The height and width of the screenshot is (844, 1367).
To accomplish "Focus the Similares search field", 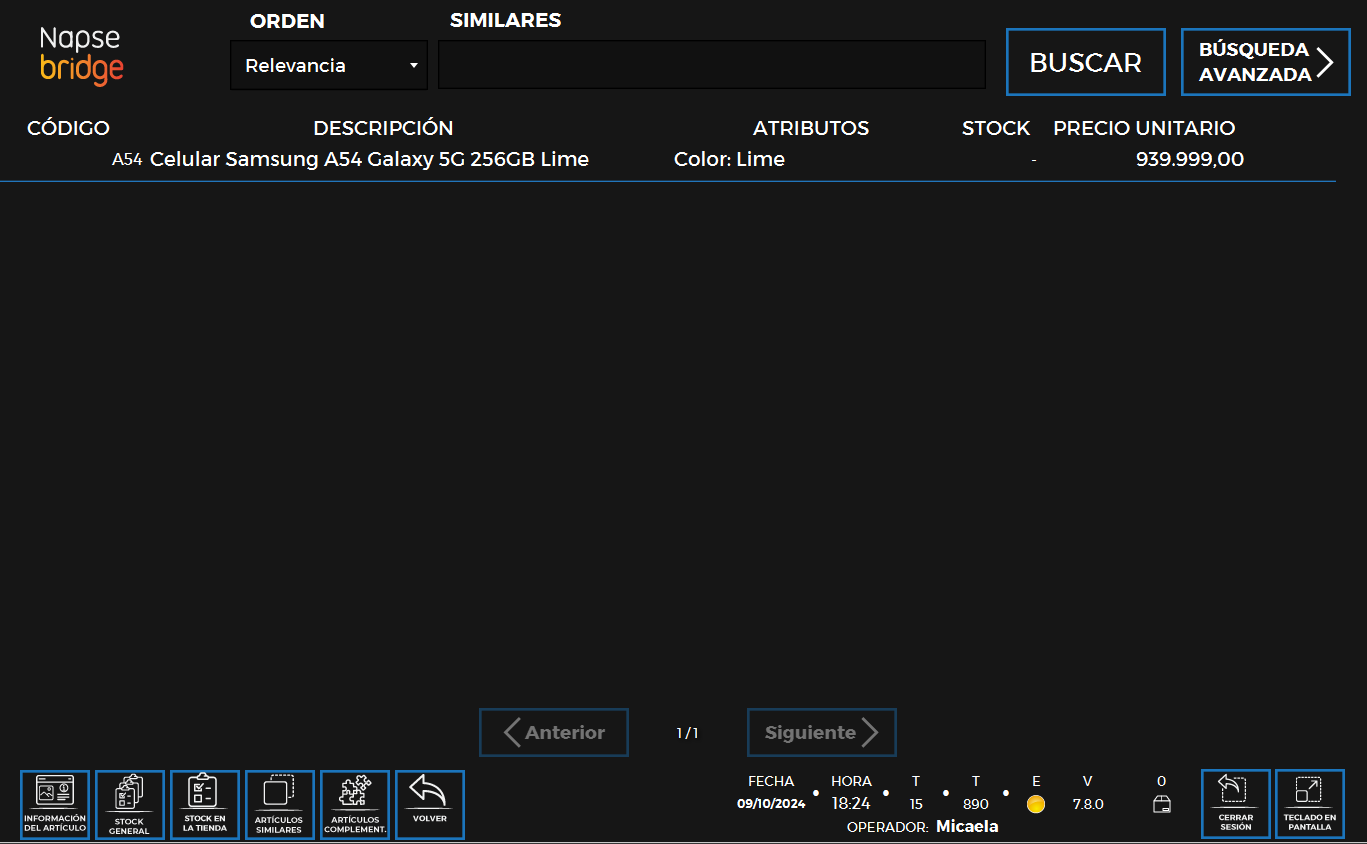I will click(x=712, y=65).
